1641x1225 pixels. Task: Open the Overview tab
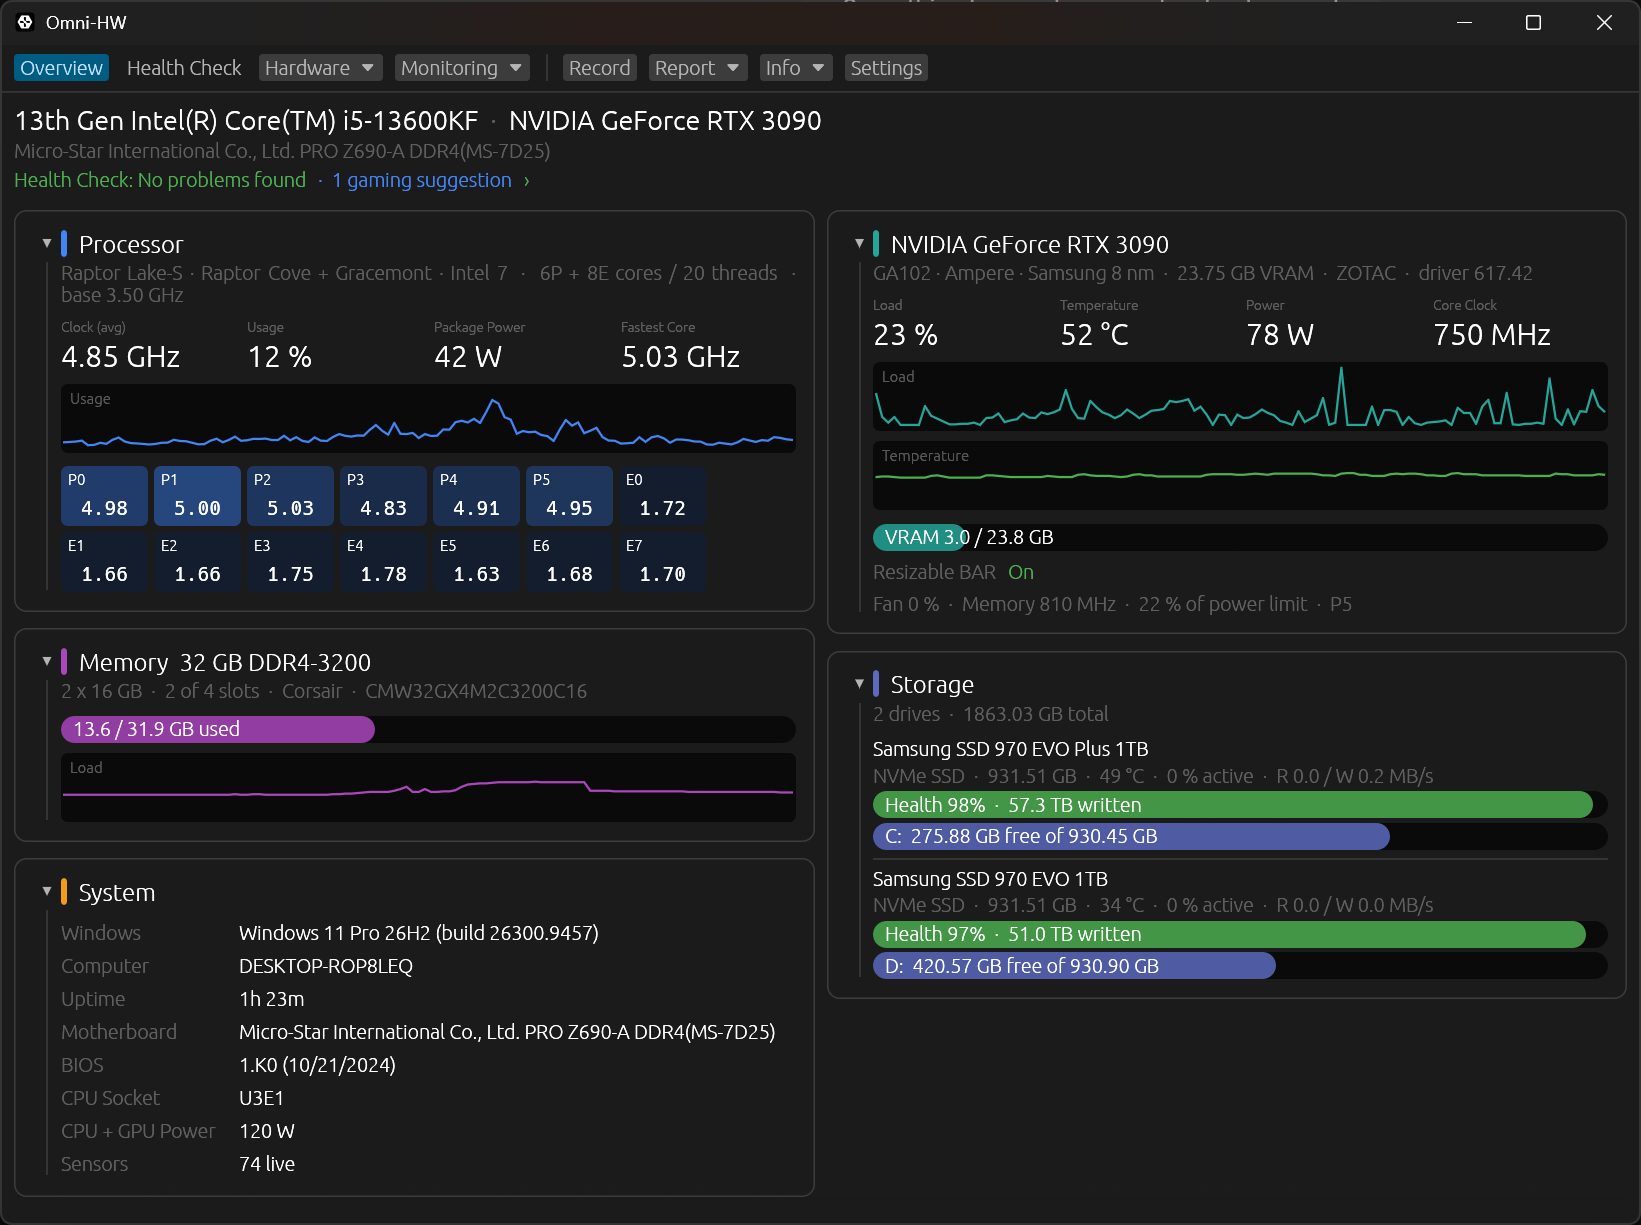pos(61,68)
